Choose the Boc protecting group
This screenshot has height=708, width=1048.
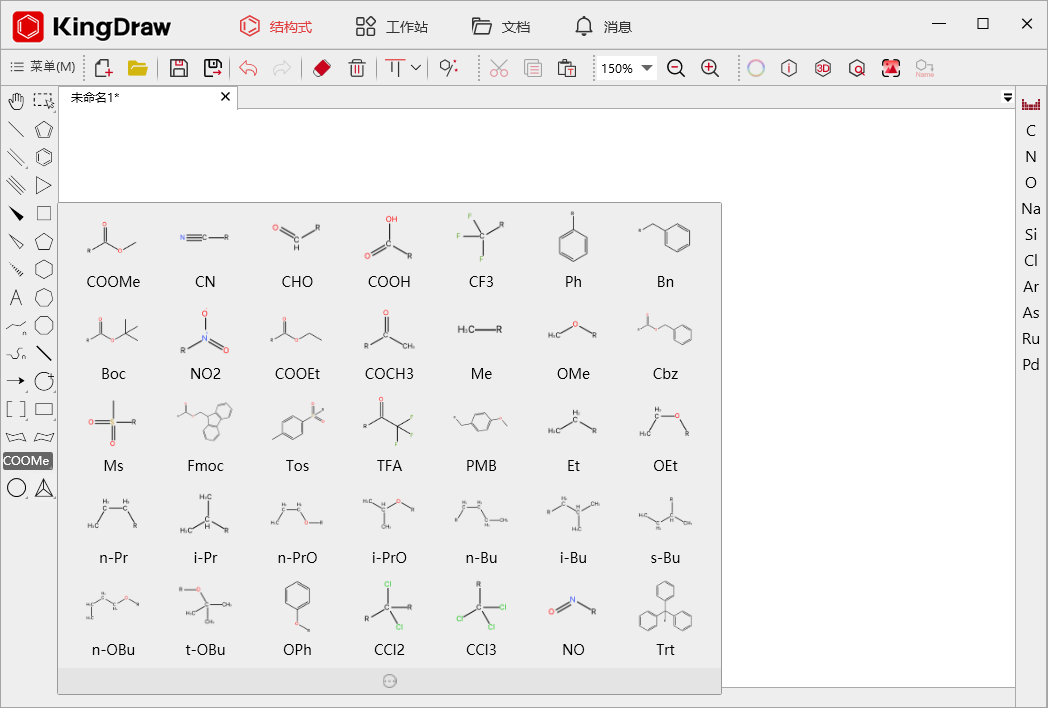pyautogui.click(x=113, y=343)
